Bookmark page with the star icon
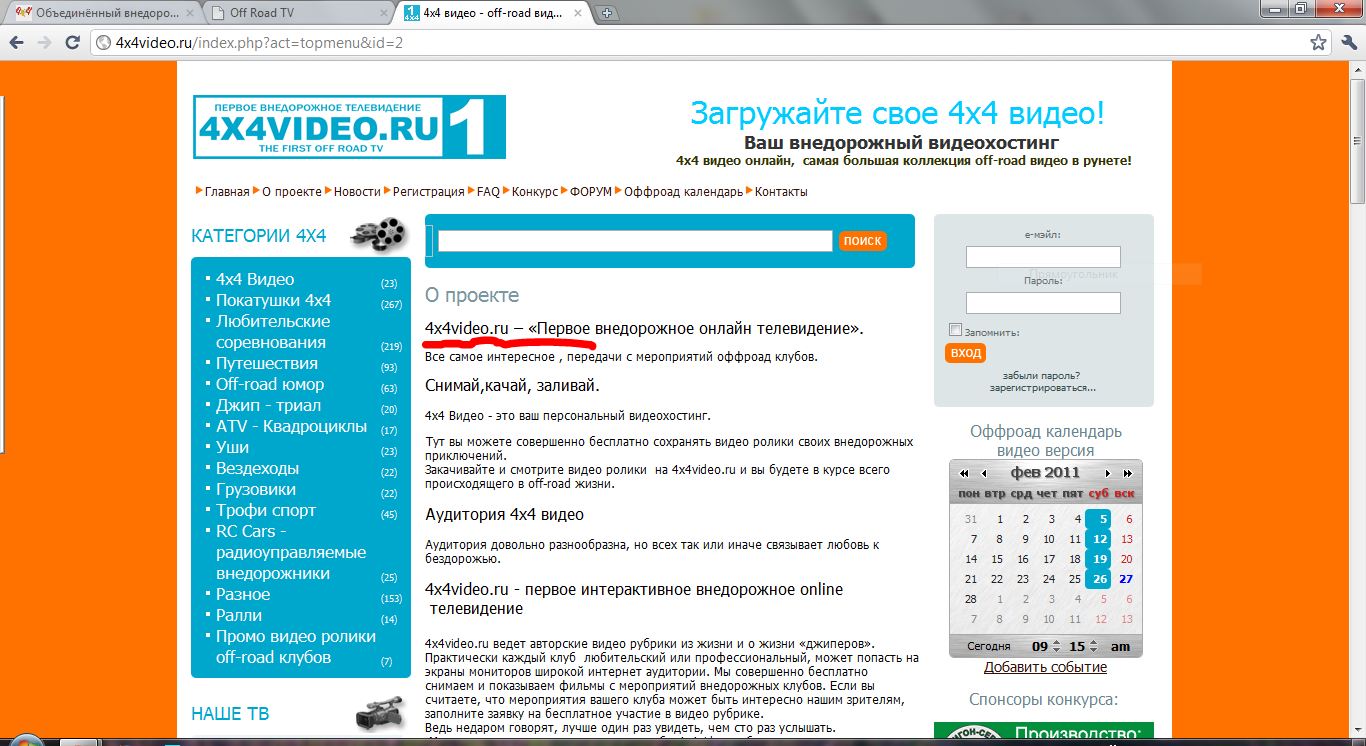1366x746 pixels. point(1319,43)
